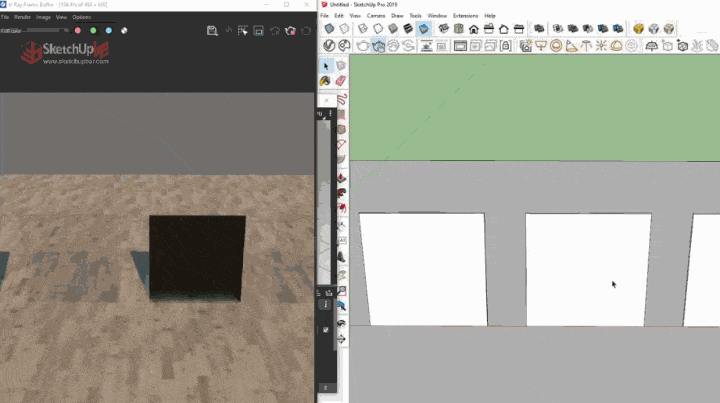Viewport: 720px width, 403px height.
Task: Open the View menu in frame buffer
Action: (61, 17)
